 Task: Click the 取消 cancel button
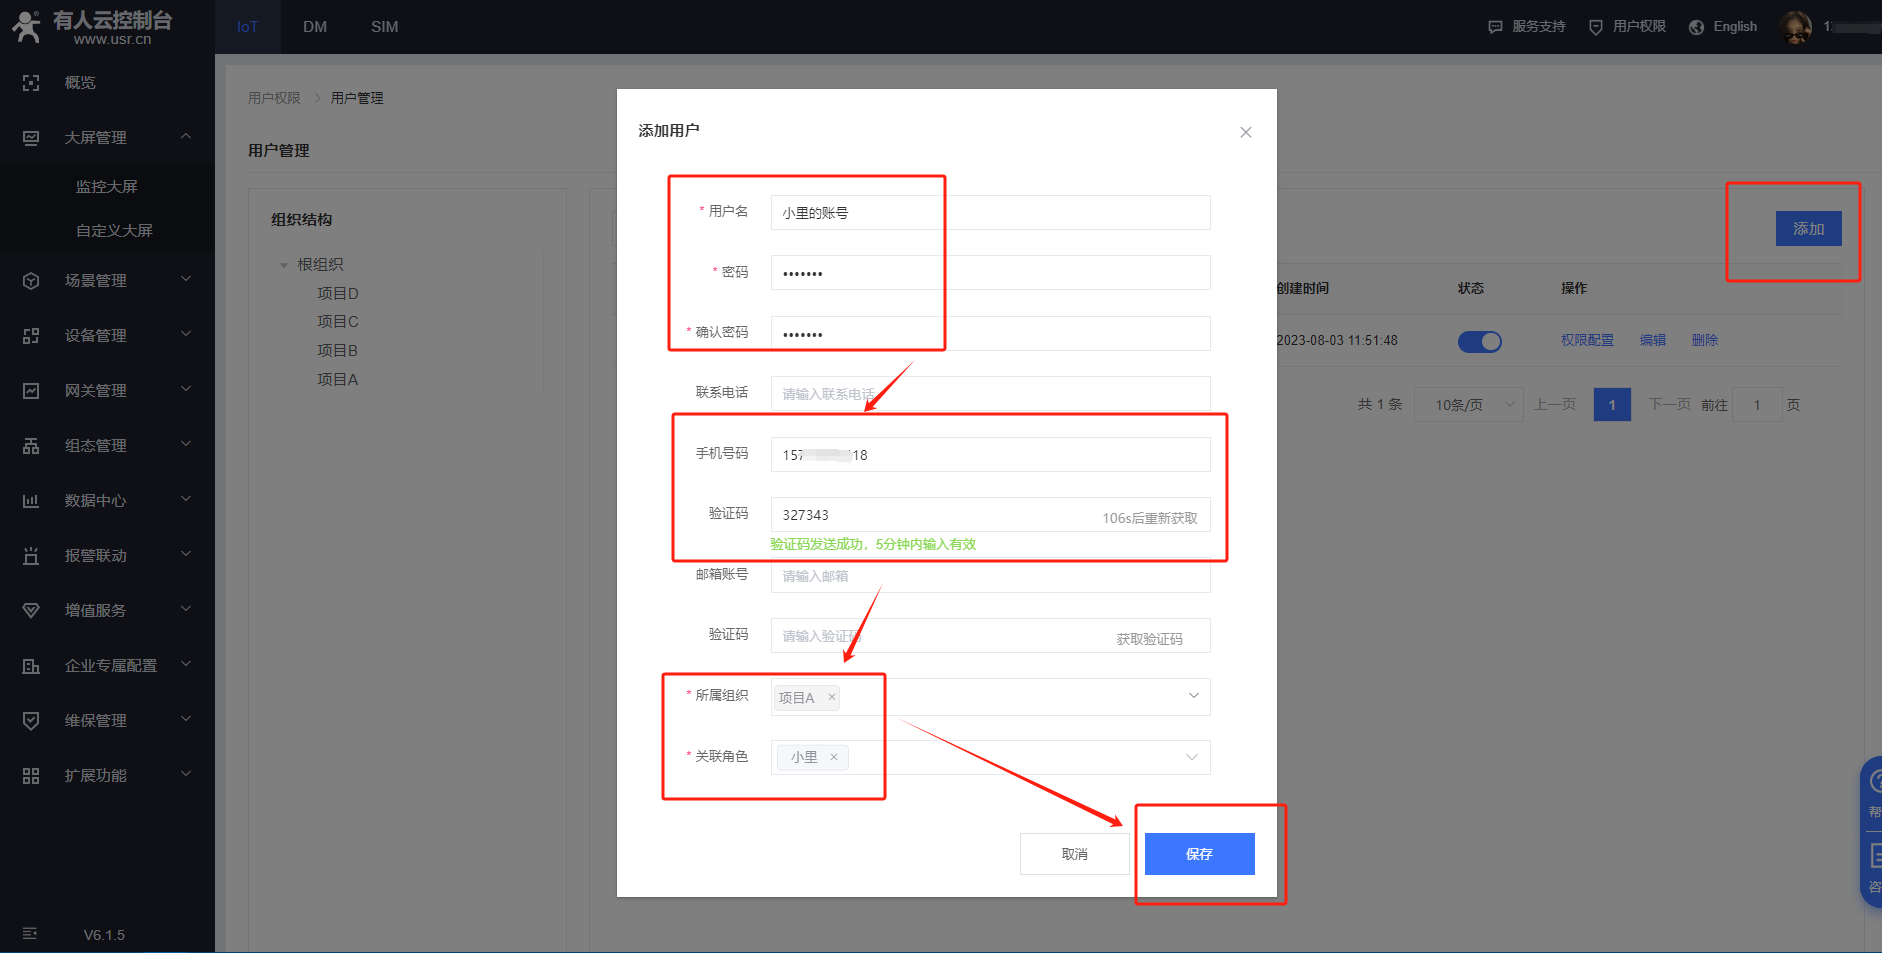1074,854
